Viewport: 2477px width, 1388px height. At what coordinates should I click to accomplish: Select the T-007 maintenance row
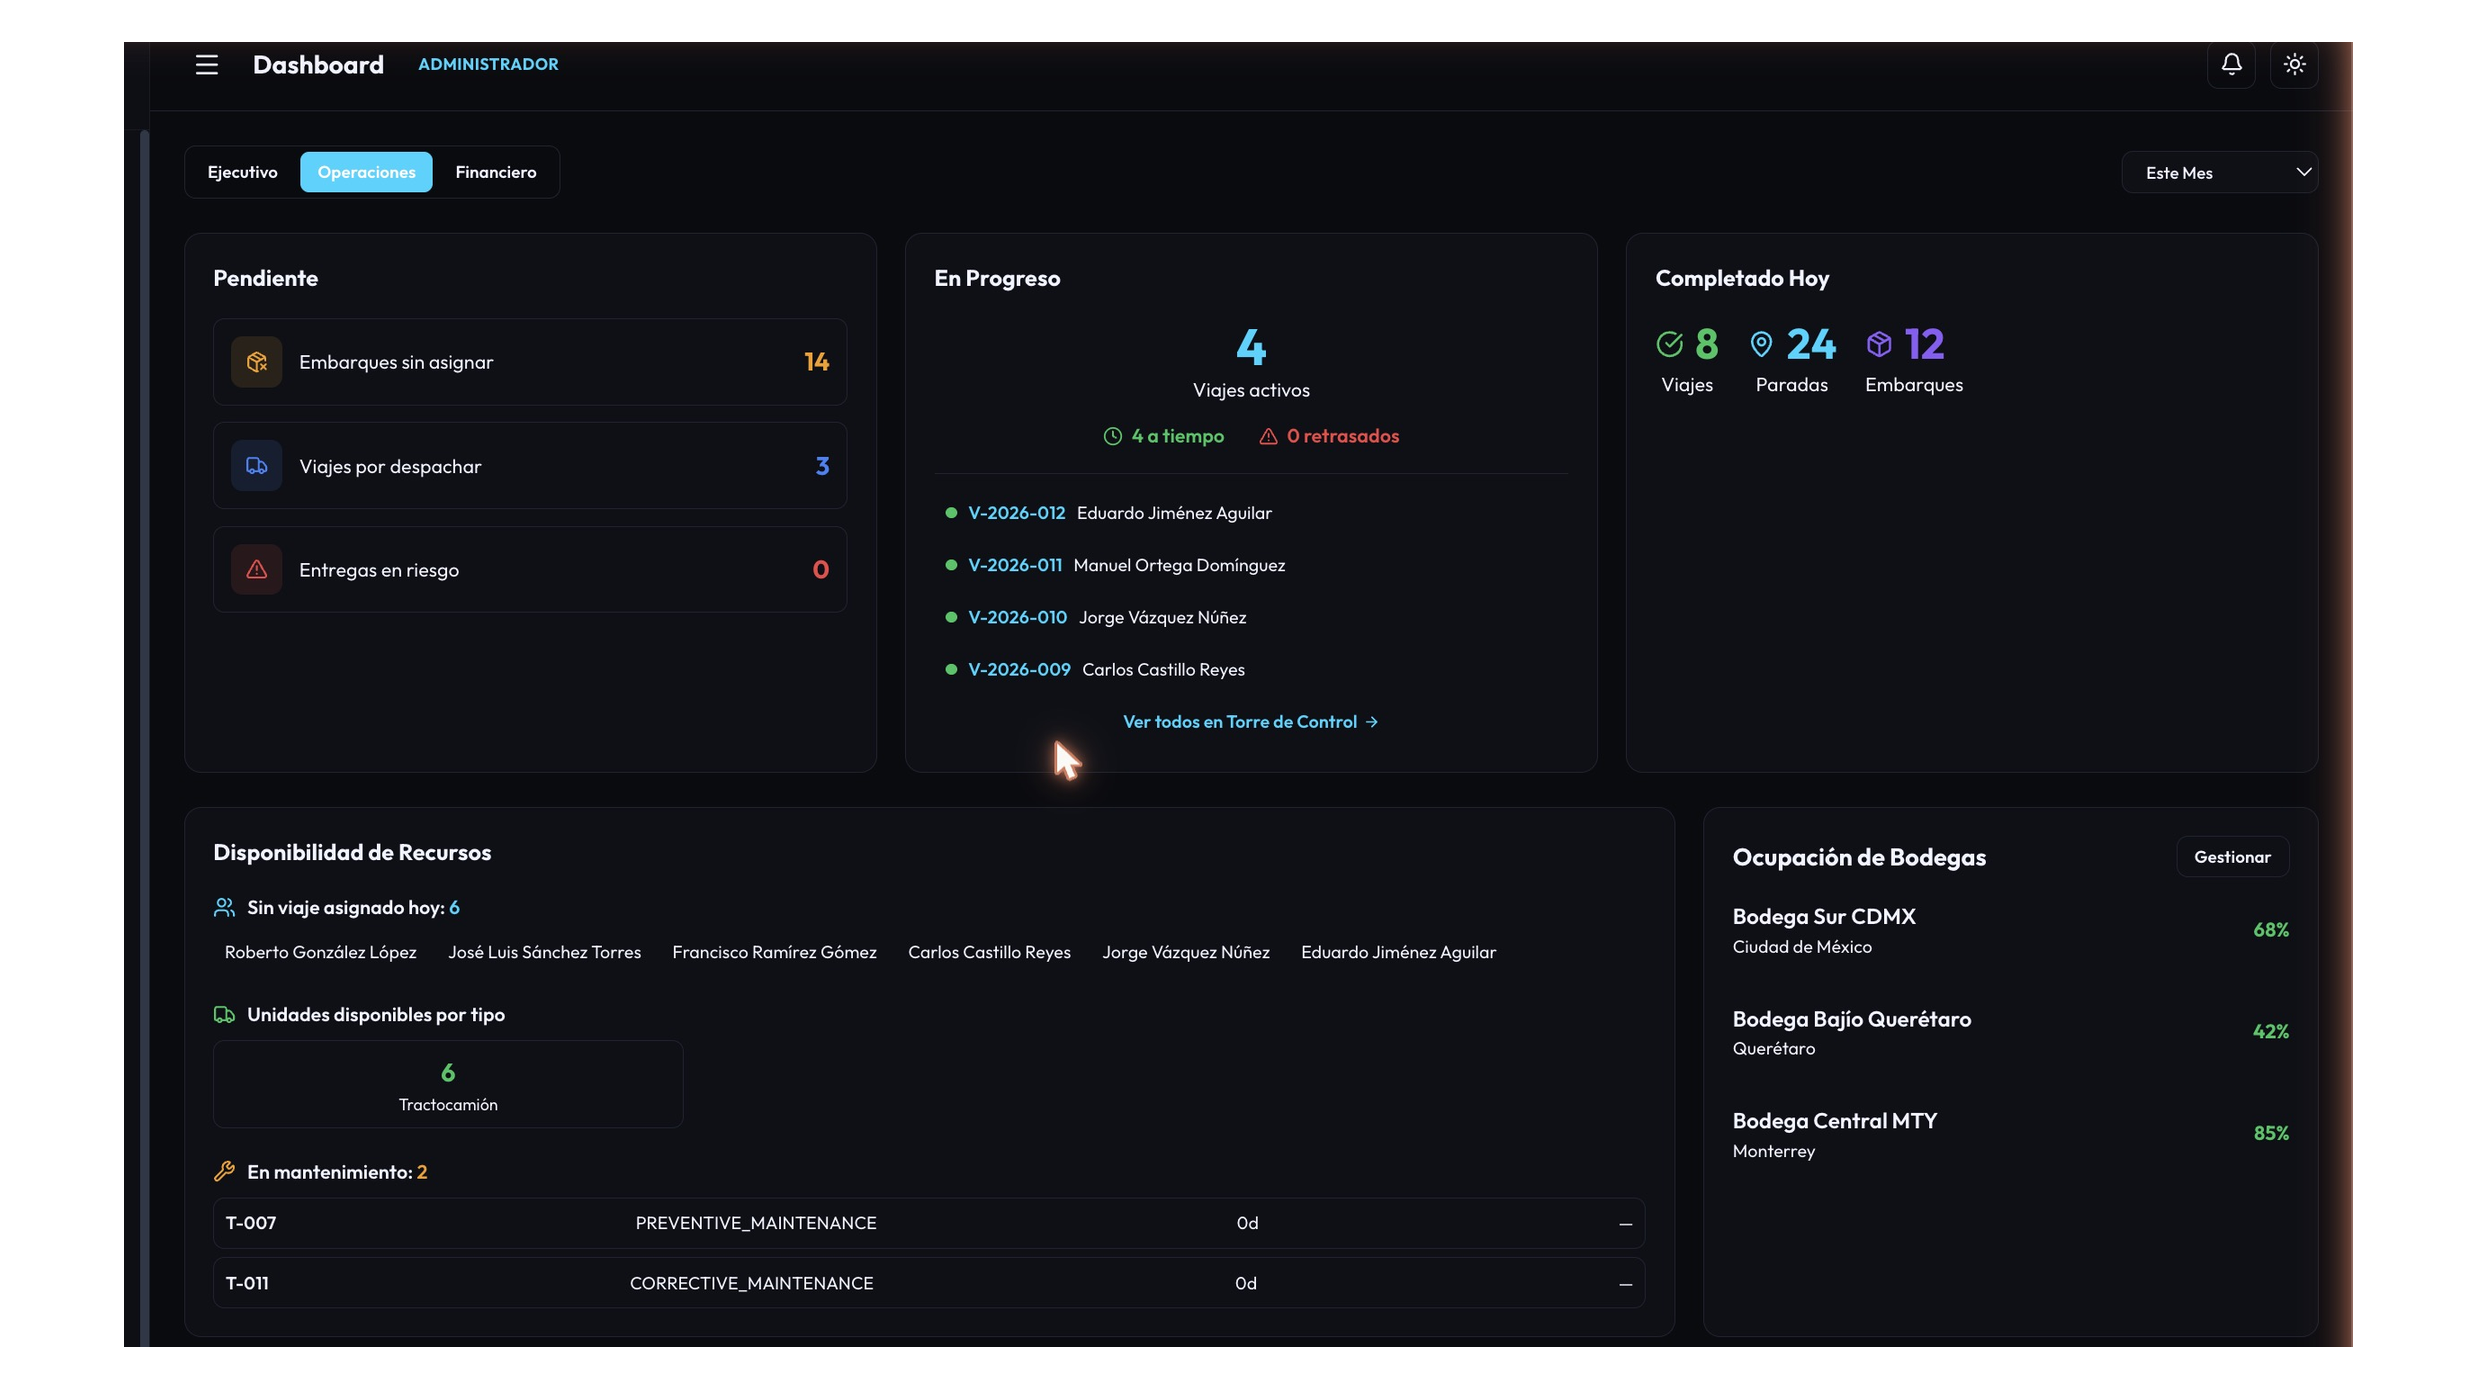929,1223
